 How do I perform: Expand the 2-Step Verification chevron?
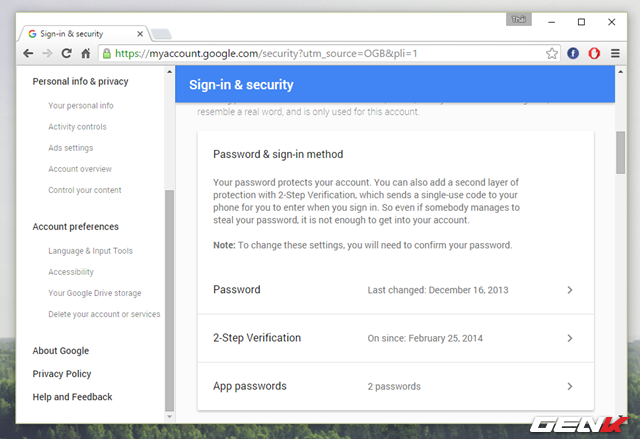click(569, 338)
